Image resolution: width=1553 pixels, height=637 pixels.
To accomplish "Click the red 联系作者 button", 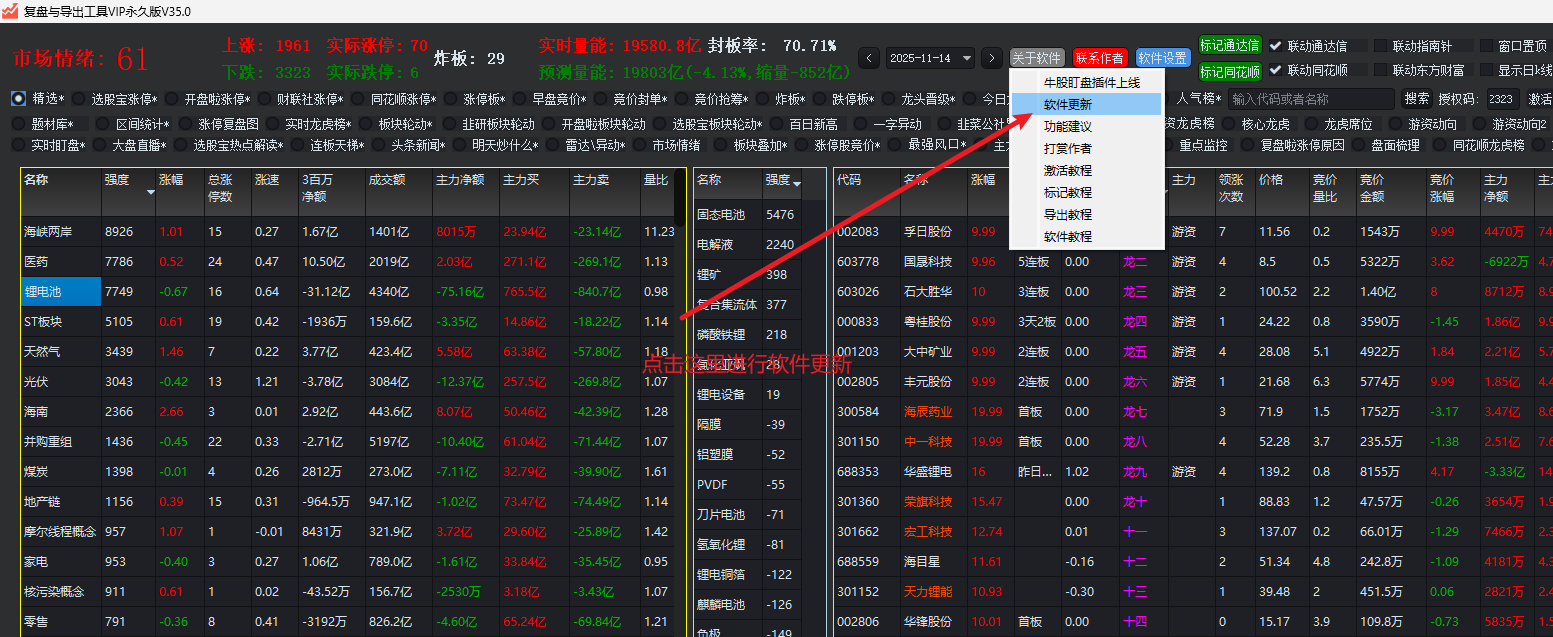I will coord(1099,58).
